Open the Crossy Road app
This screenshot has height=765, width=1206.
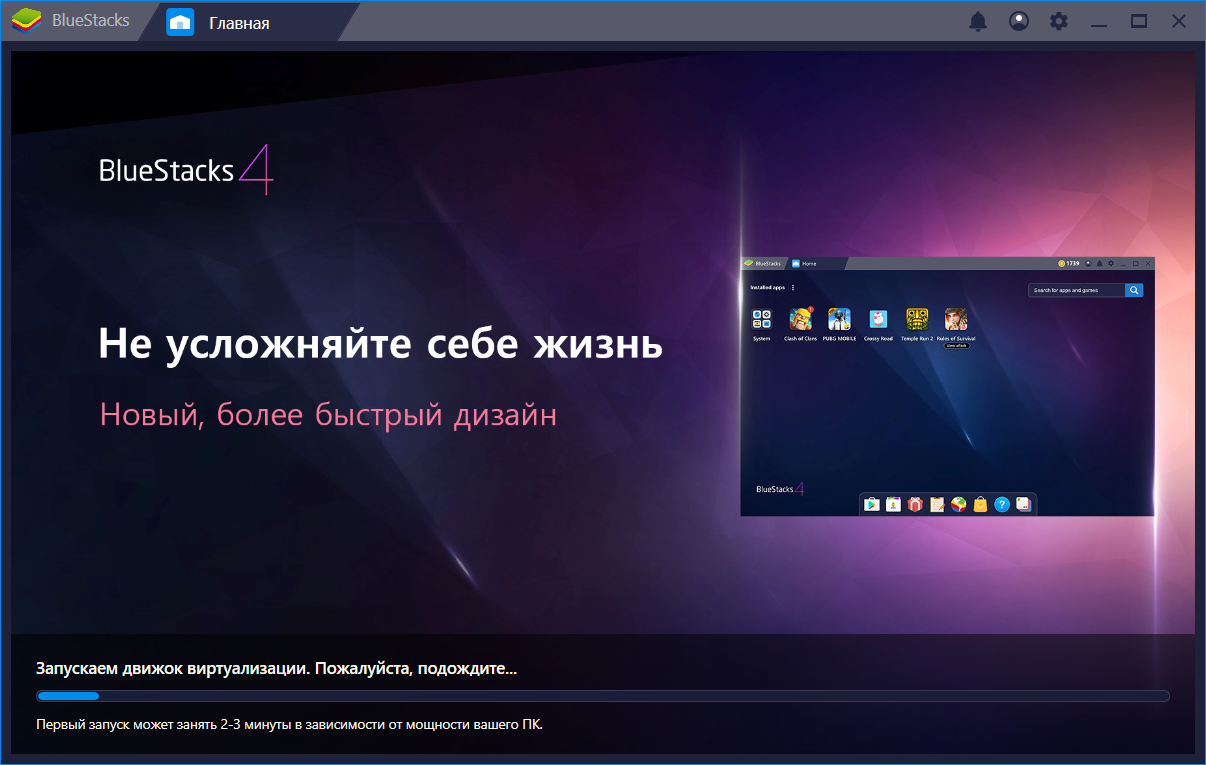[879, 321]
